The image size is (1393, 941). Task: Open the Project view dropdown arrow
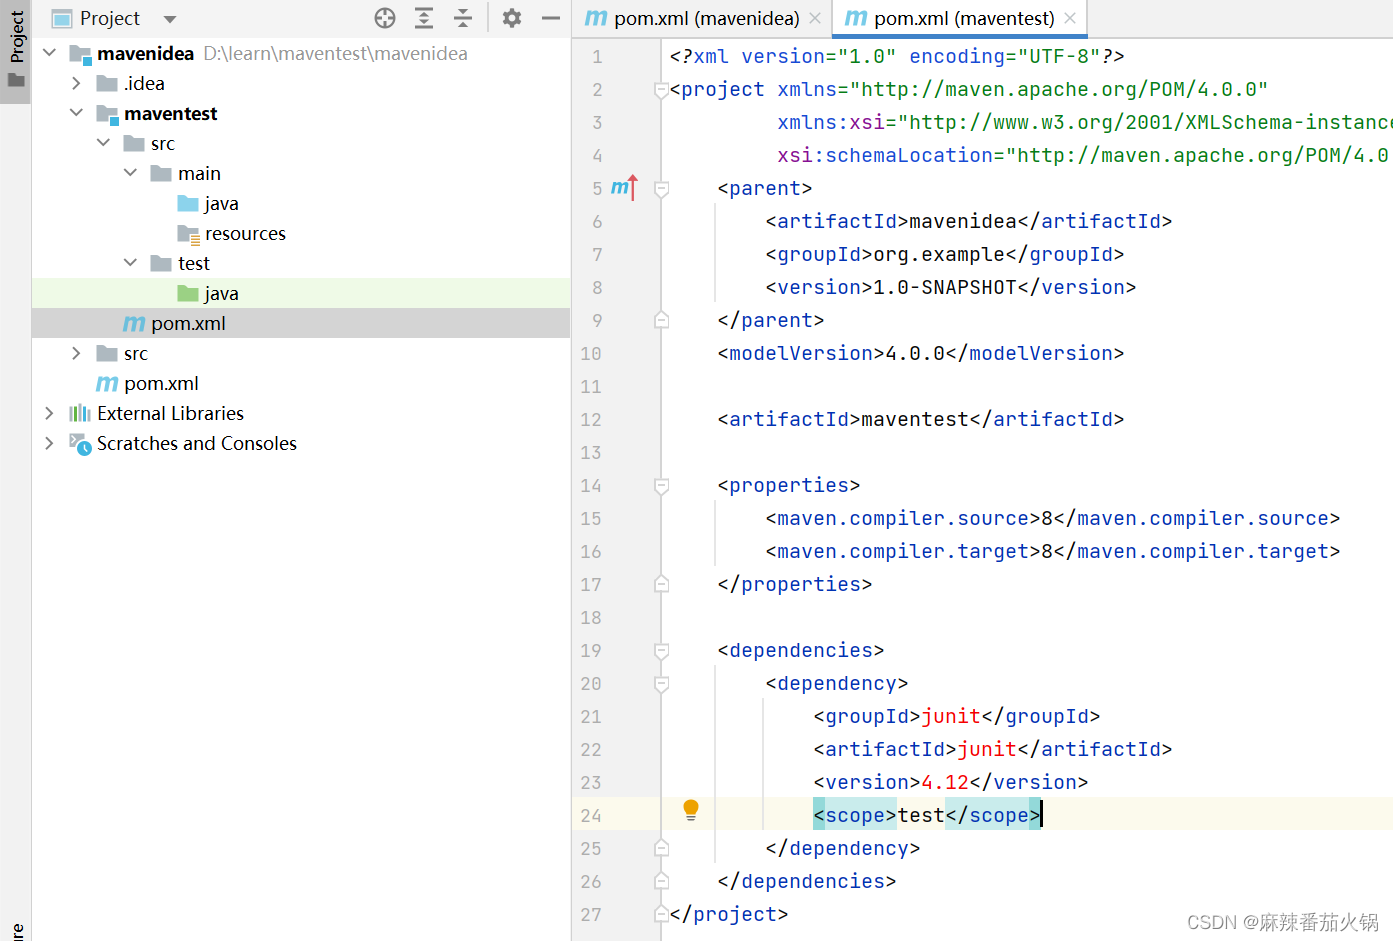[170, 19]
